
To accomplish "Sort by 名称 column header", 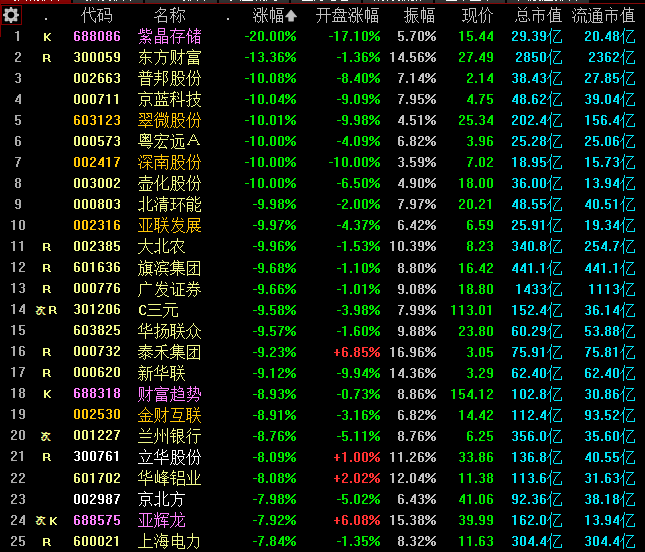I will coord(169,16).
